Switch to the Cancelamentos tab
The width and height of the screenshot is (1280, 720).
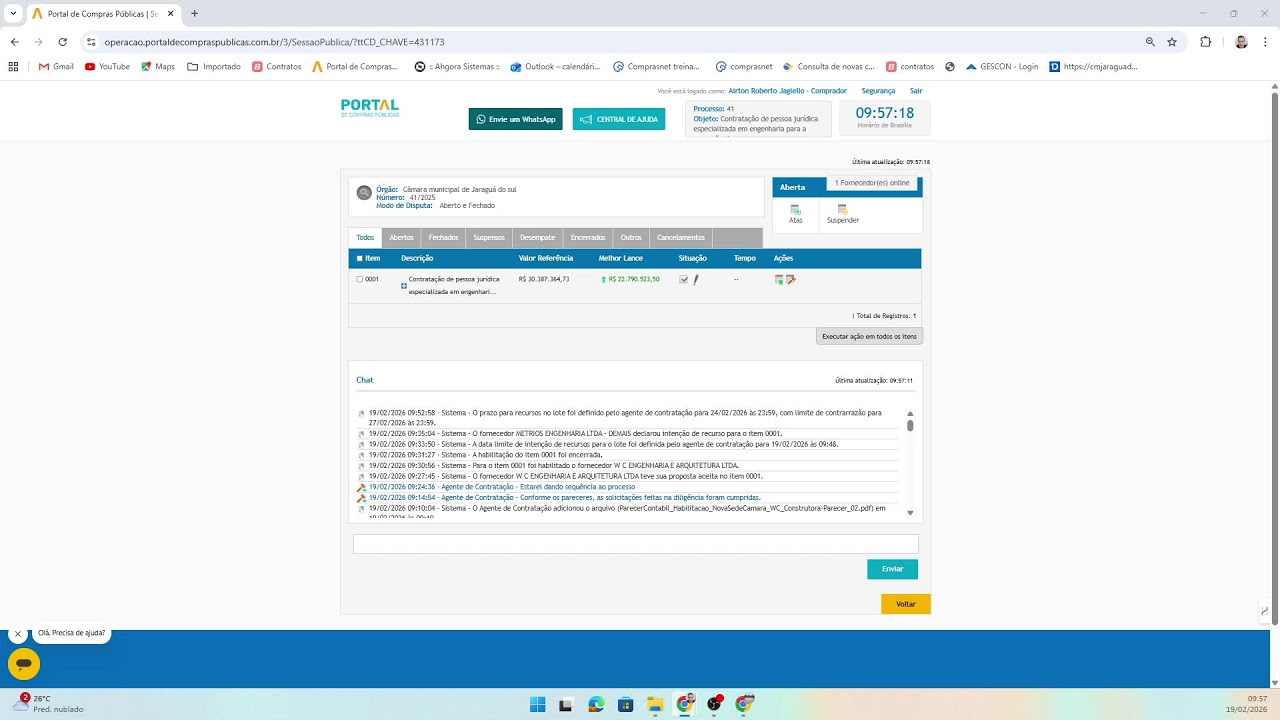pos(680,238)
